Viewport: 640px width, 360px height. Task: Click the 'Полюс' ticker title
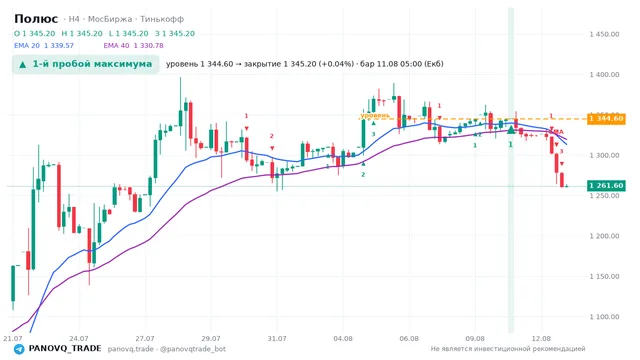coord(36,19)
